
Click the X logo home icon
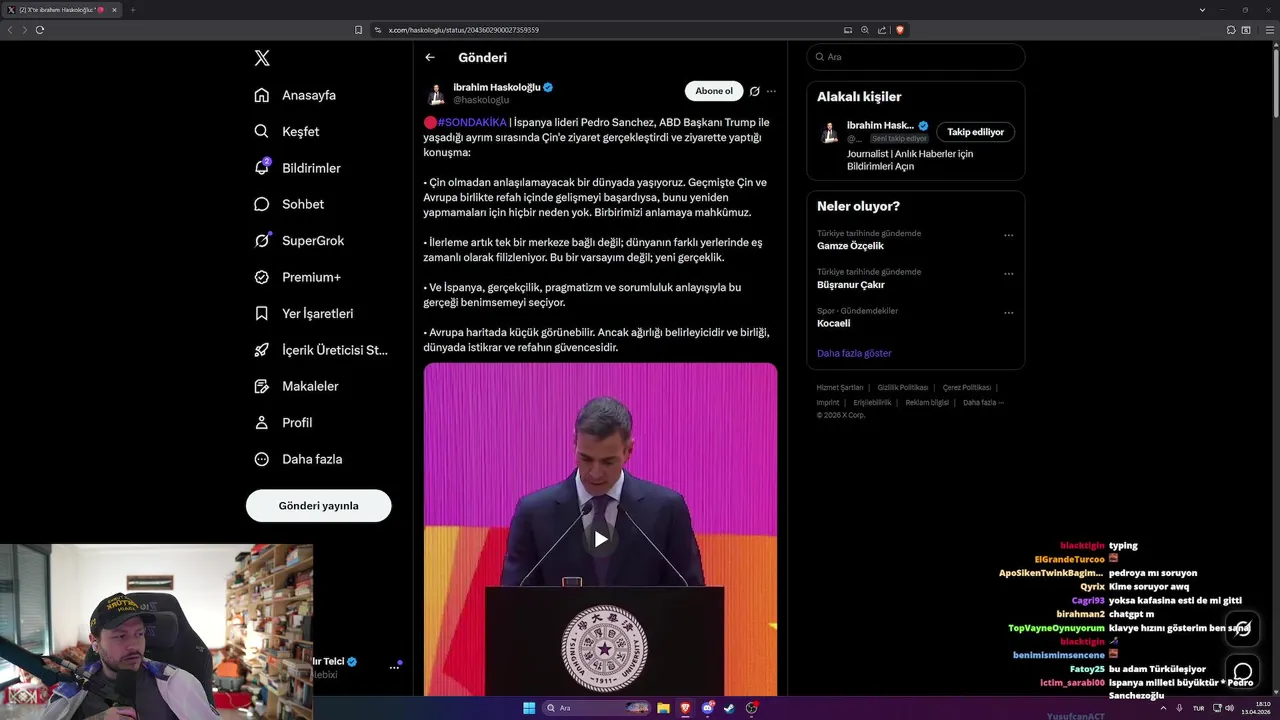pos(262,58)
